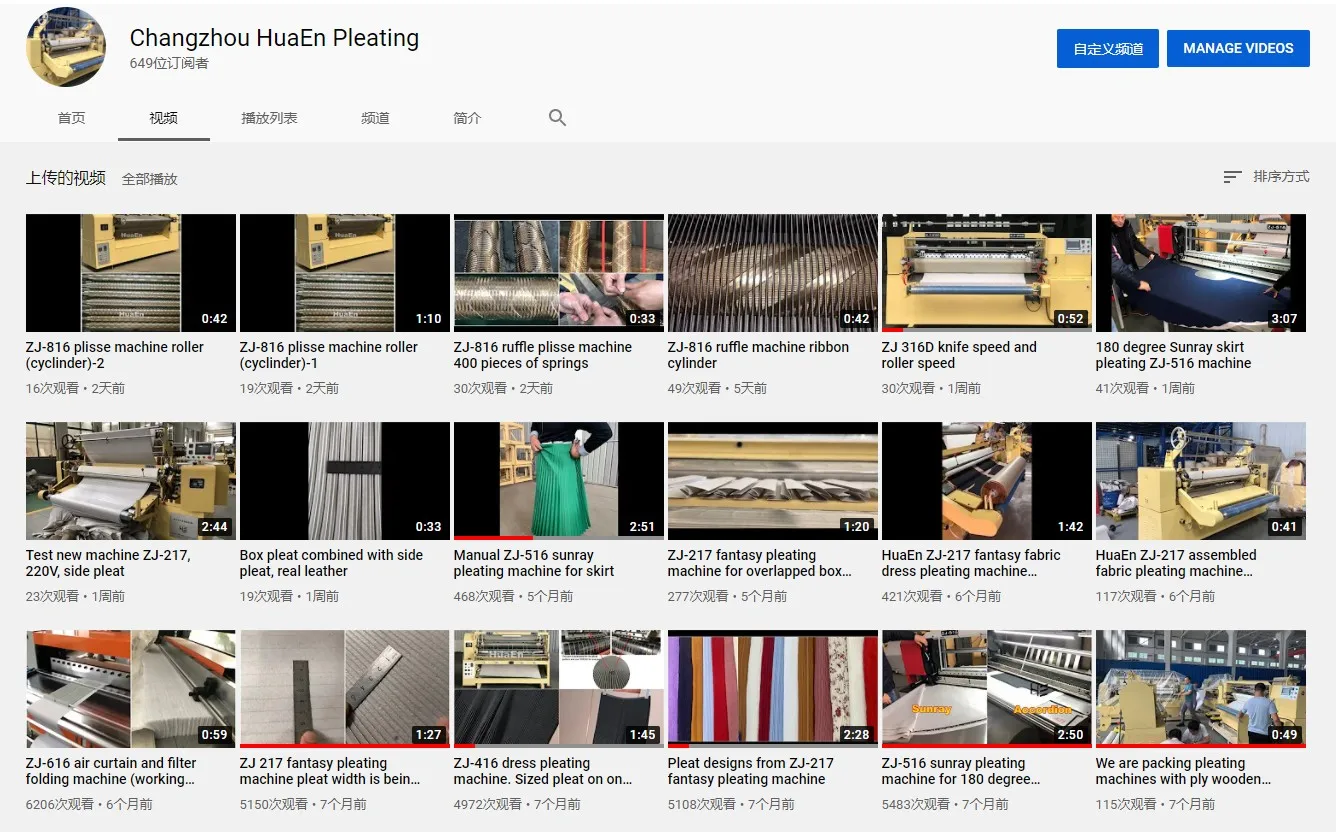Open the ZJ 316D knife speed video thumbnail
This screenshot has width=1336, height=832.
click(x=986, y=272)
